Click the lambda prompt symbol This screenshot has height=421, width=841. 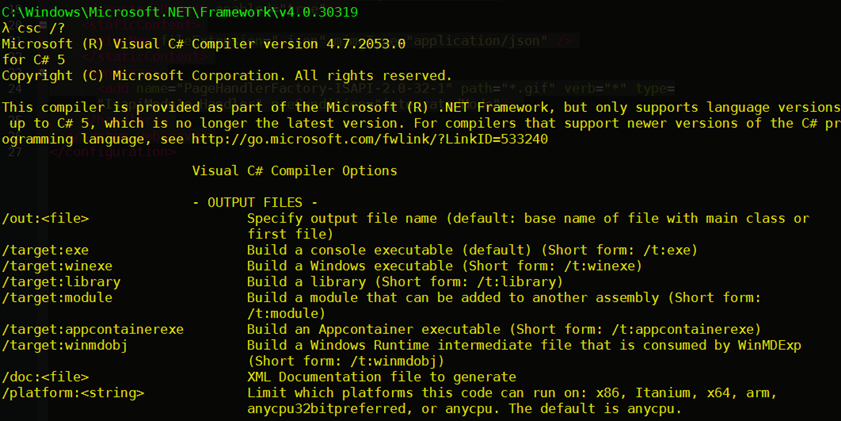(6, 28)
